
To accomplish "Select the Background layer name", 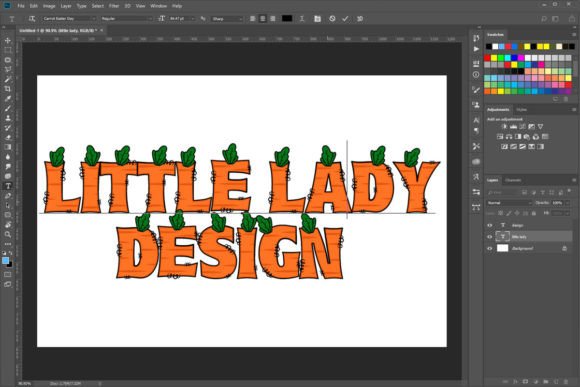I will pos(522,249).
